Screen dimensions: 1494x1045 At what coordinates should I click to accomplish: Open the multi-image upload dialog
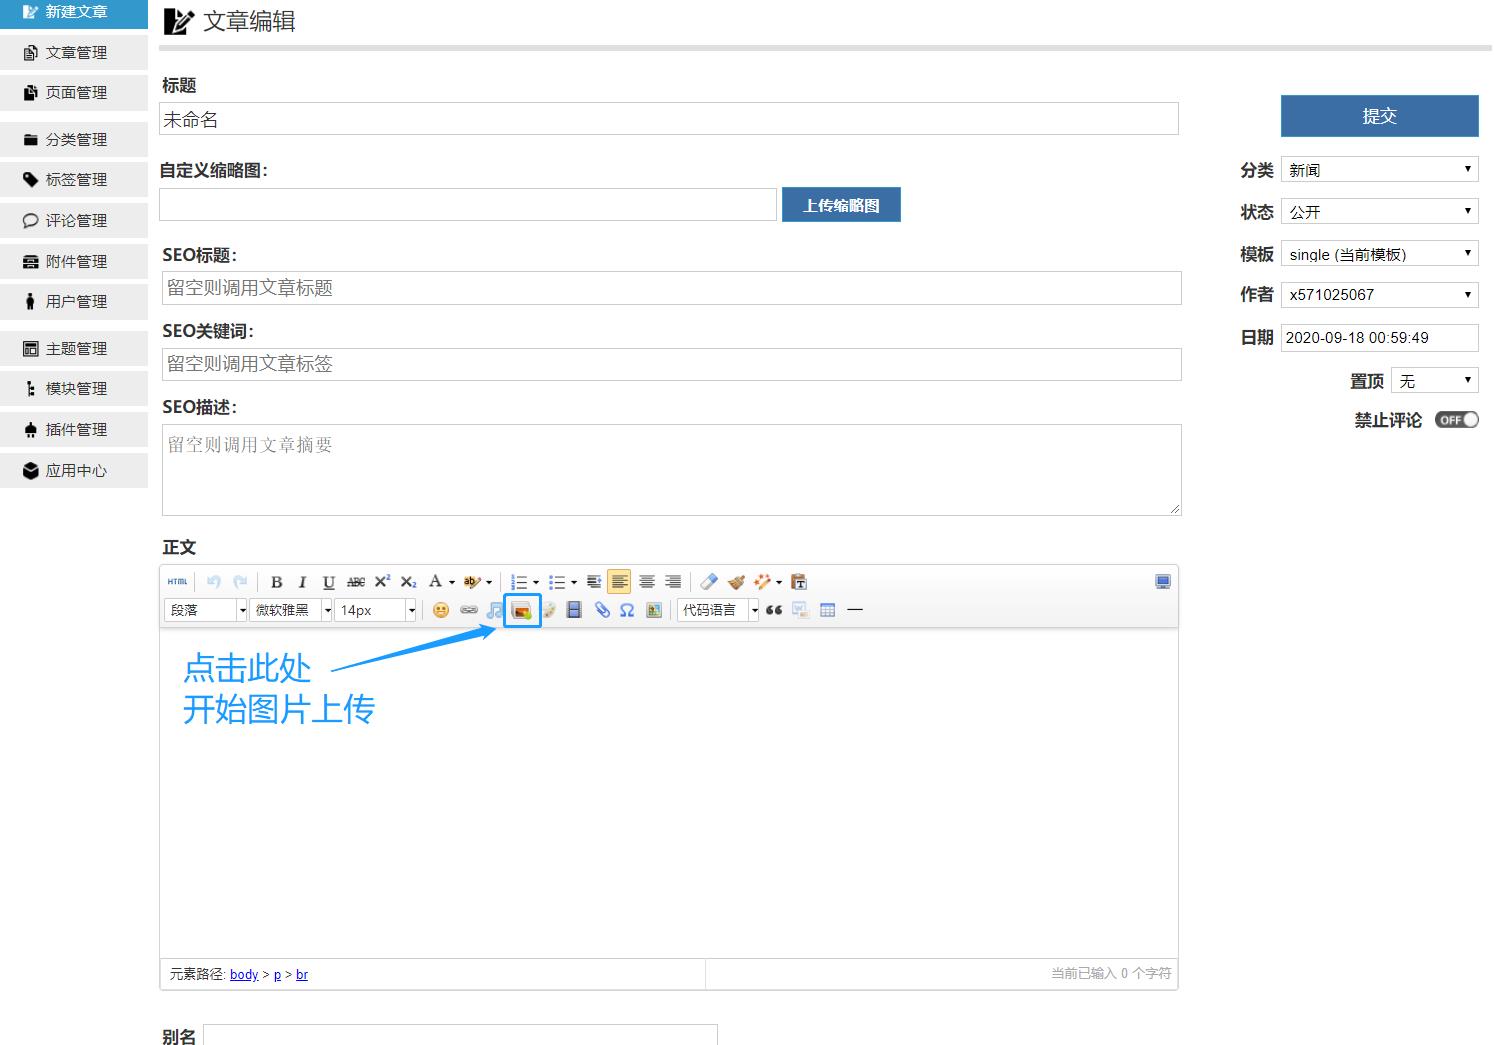coord(522,610)
